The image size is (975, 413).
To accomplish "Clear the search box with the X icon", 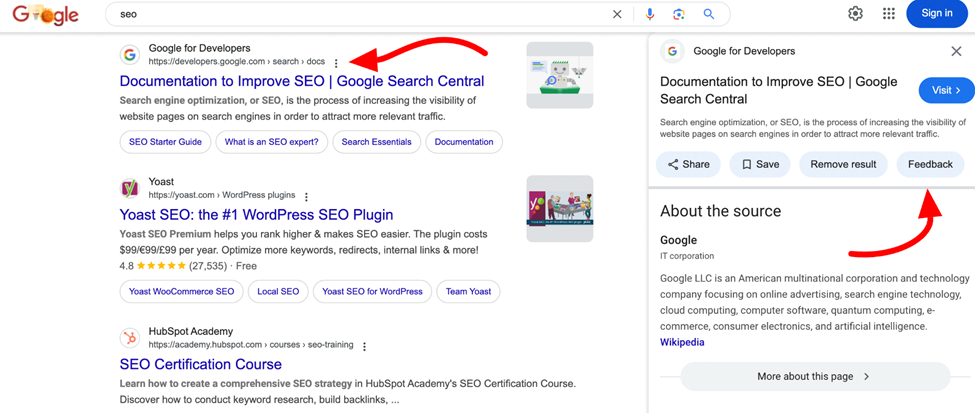I will coord(617,14).
